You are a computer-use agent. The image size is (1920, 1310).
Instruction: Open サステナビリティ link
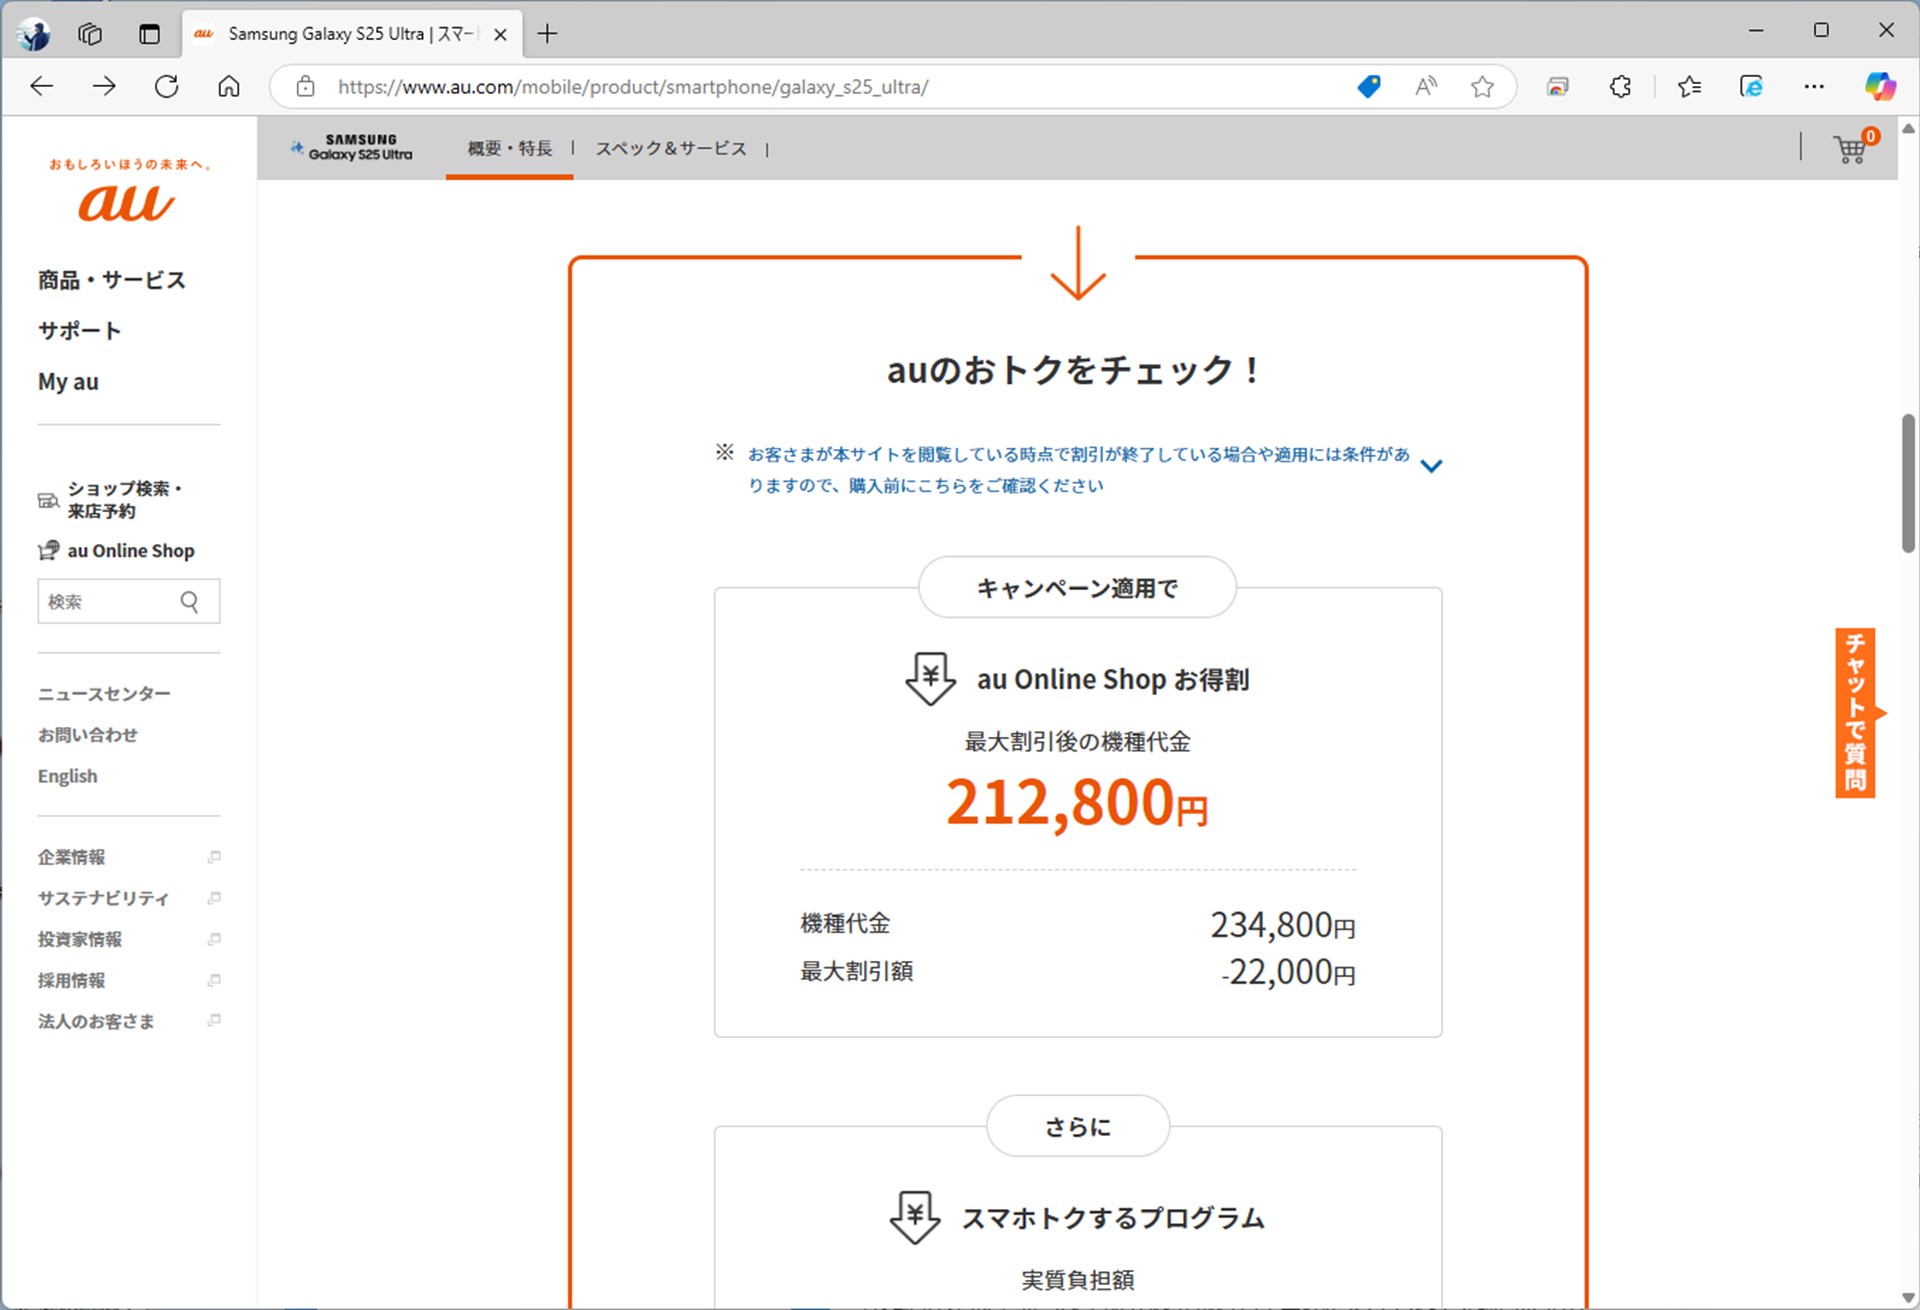pos(103,898)
